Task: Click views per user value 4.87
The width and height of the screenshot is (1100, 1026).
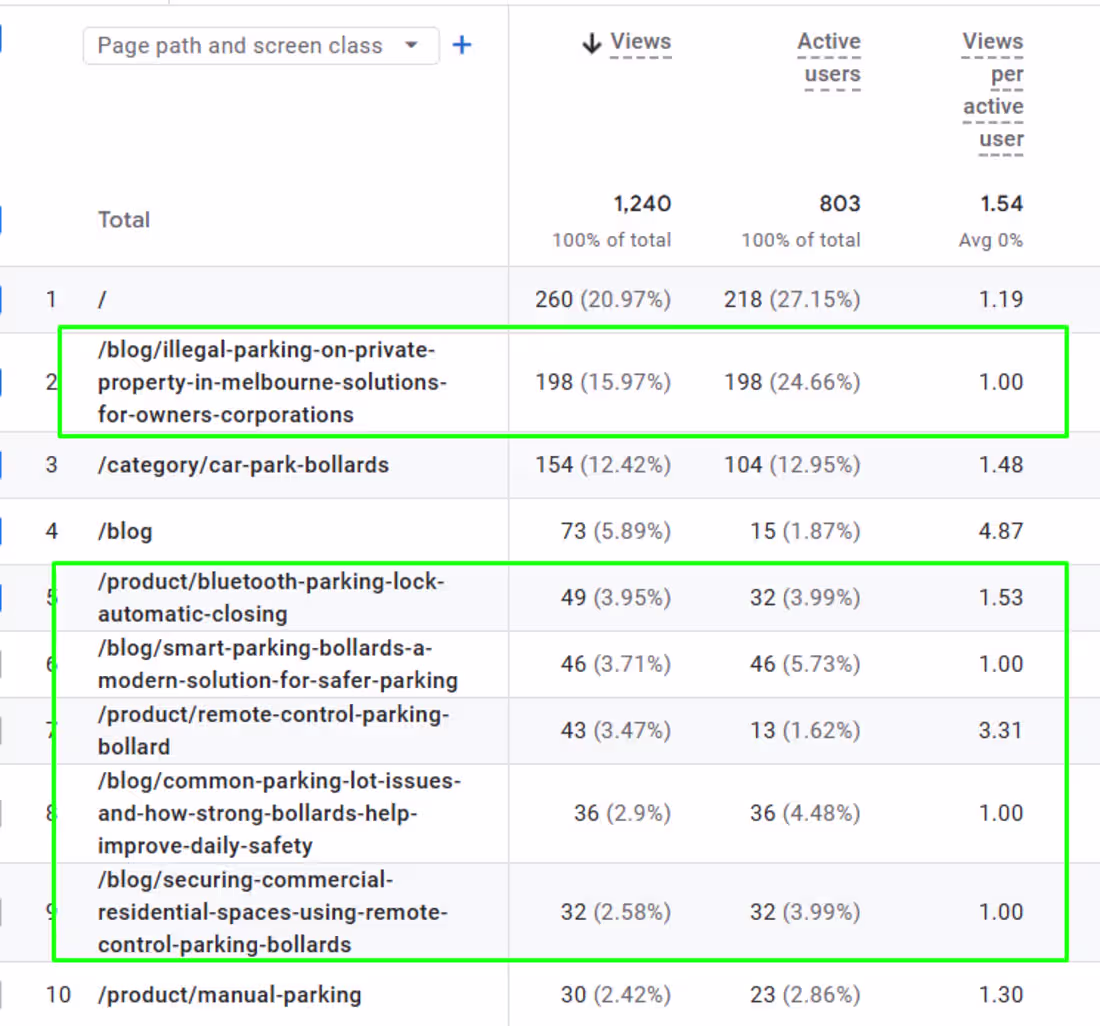Action: coord(1001,532)
